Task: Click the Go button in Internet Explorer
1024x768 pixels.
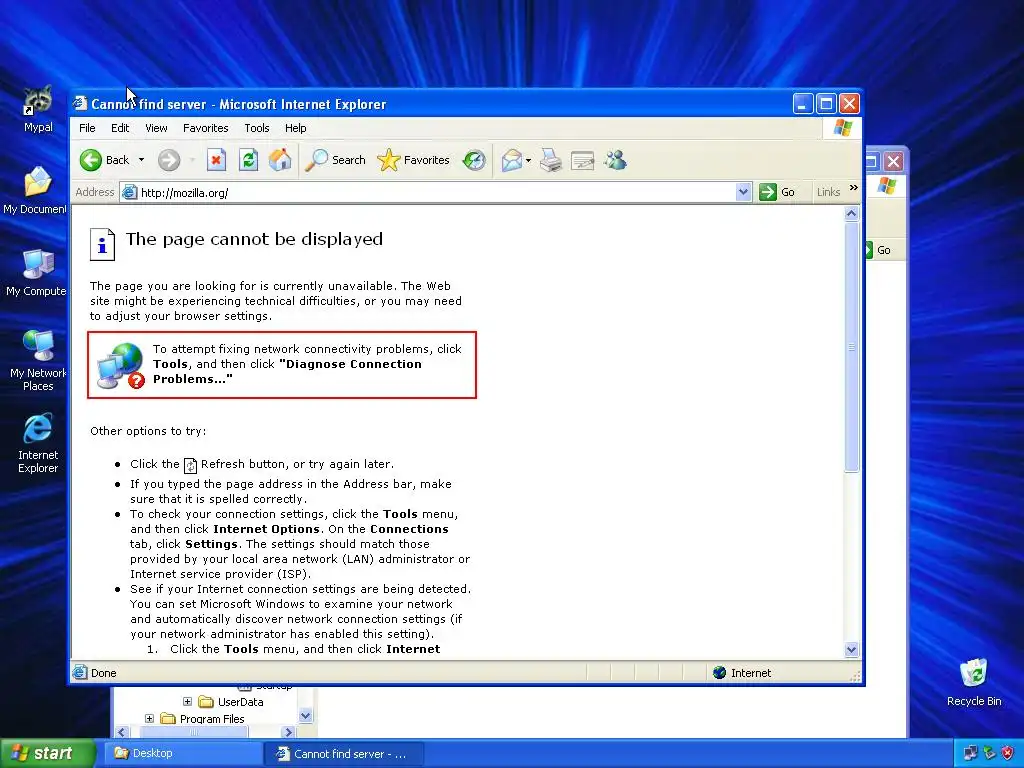Action: pyautogui.click(x=776, y=192)
